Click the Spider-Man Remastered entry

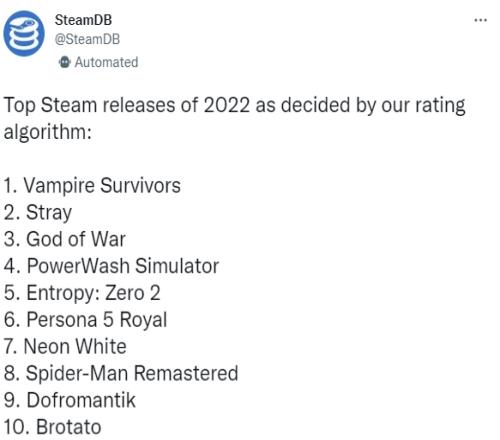tap(121, 373)
